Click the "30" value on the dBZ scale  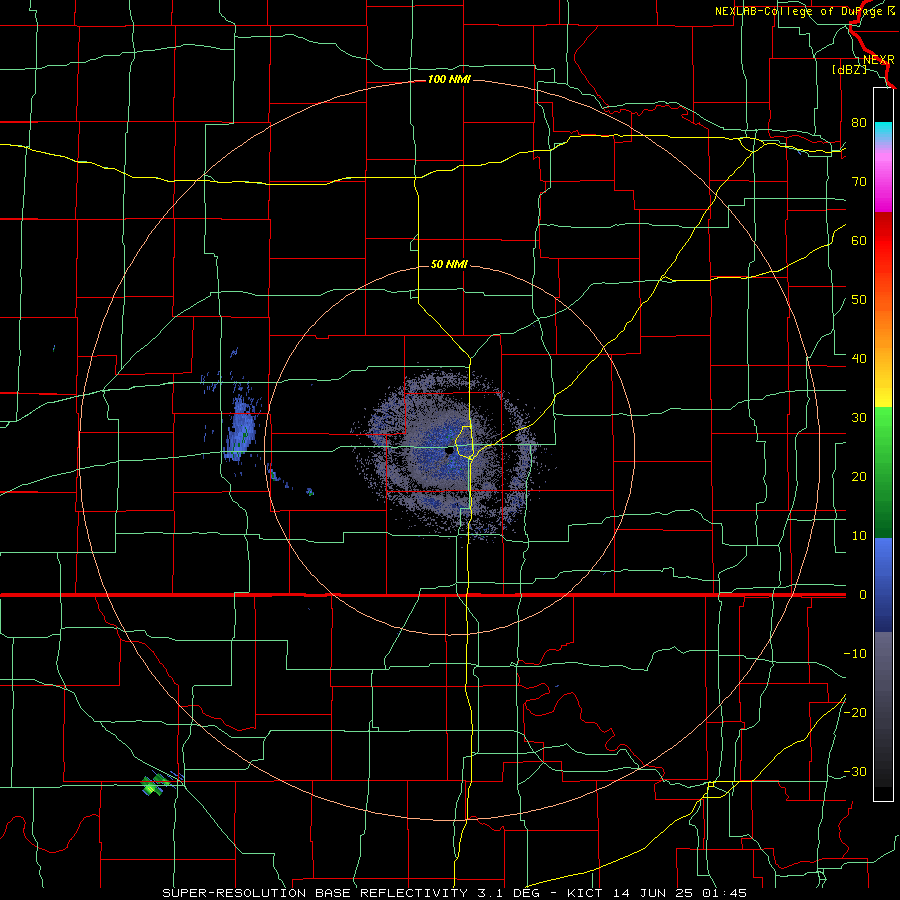[x=859, y=417]
